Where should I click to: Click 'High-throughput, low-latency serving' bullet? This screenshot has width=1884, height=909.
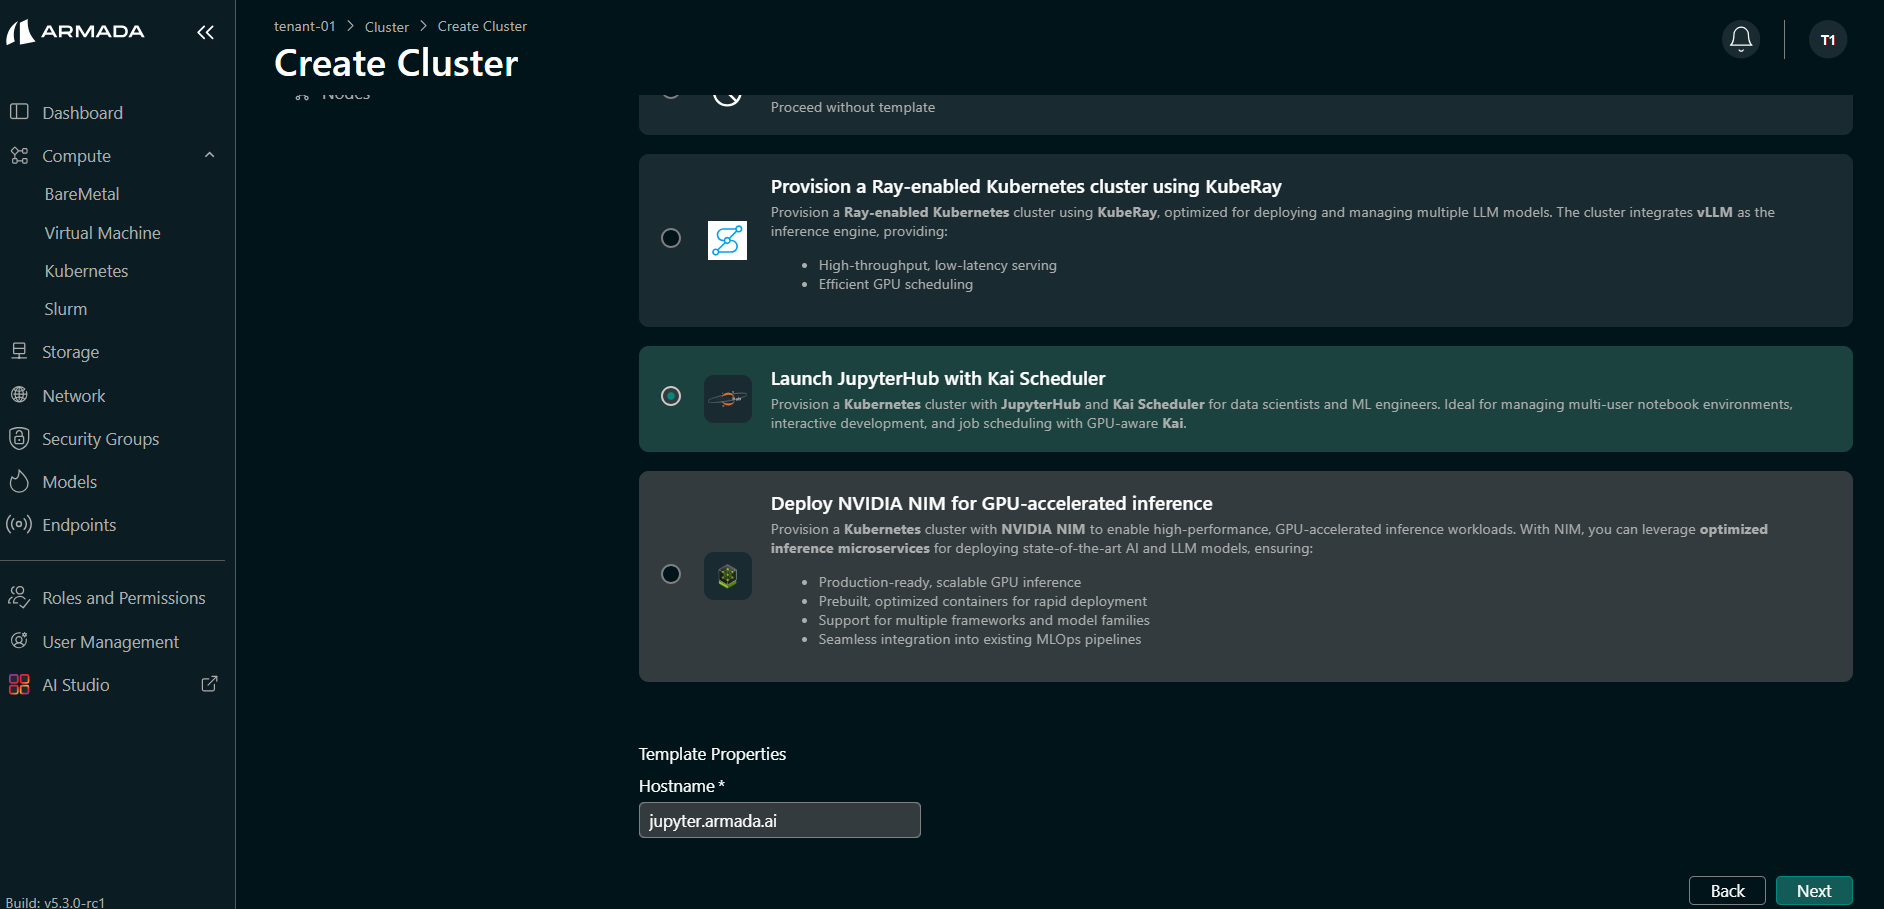tap(937, 265)
